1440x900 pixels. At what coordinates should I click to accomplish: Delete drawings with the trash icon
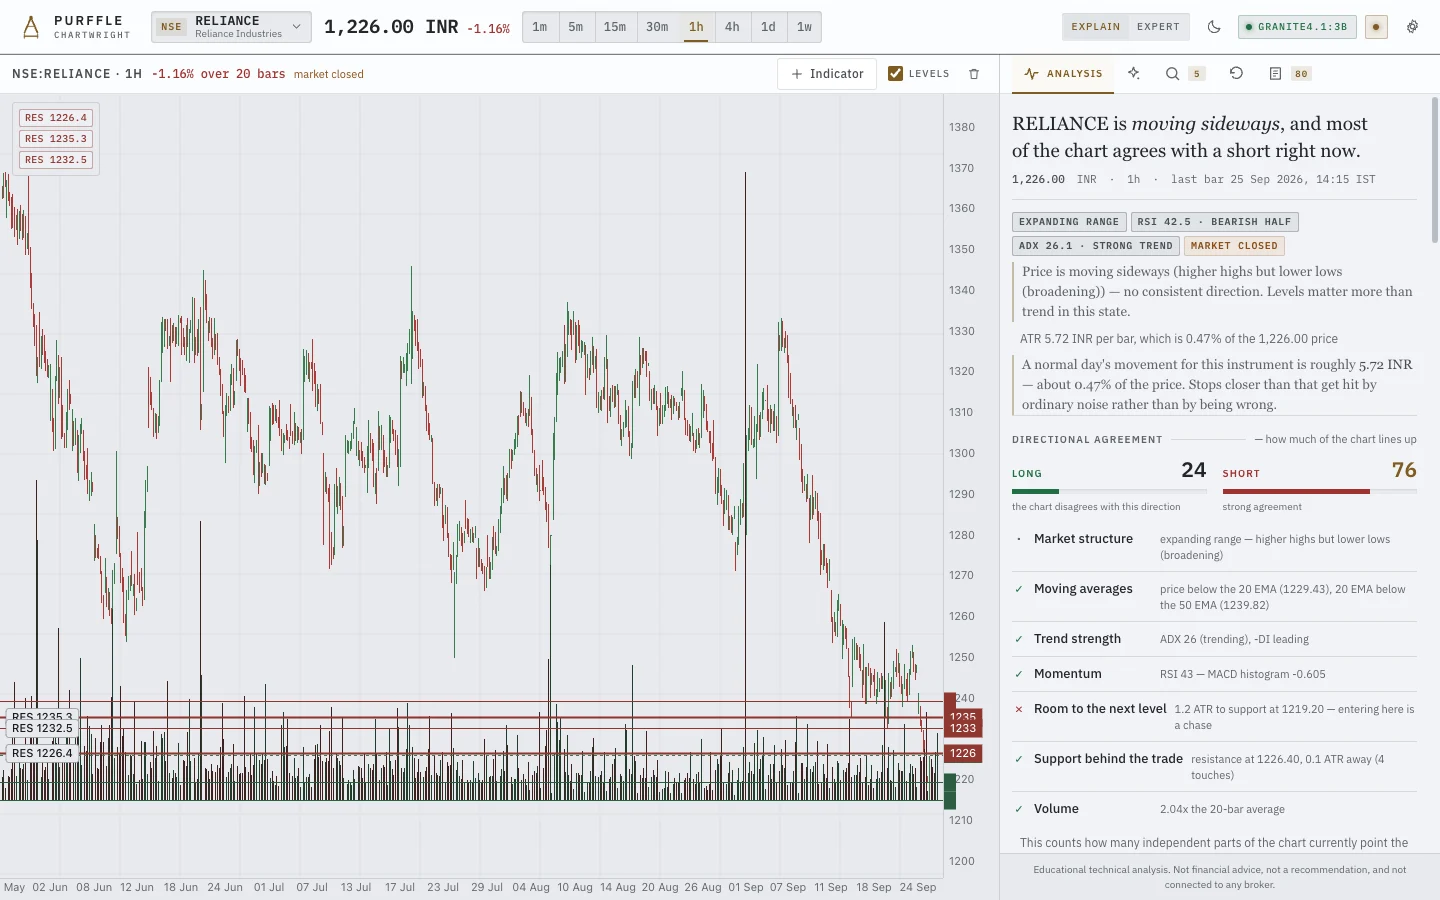coord(974,74)
